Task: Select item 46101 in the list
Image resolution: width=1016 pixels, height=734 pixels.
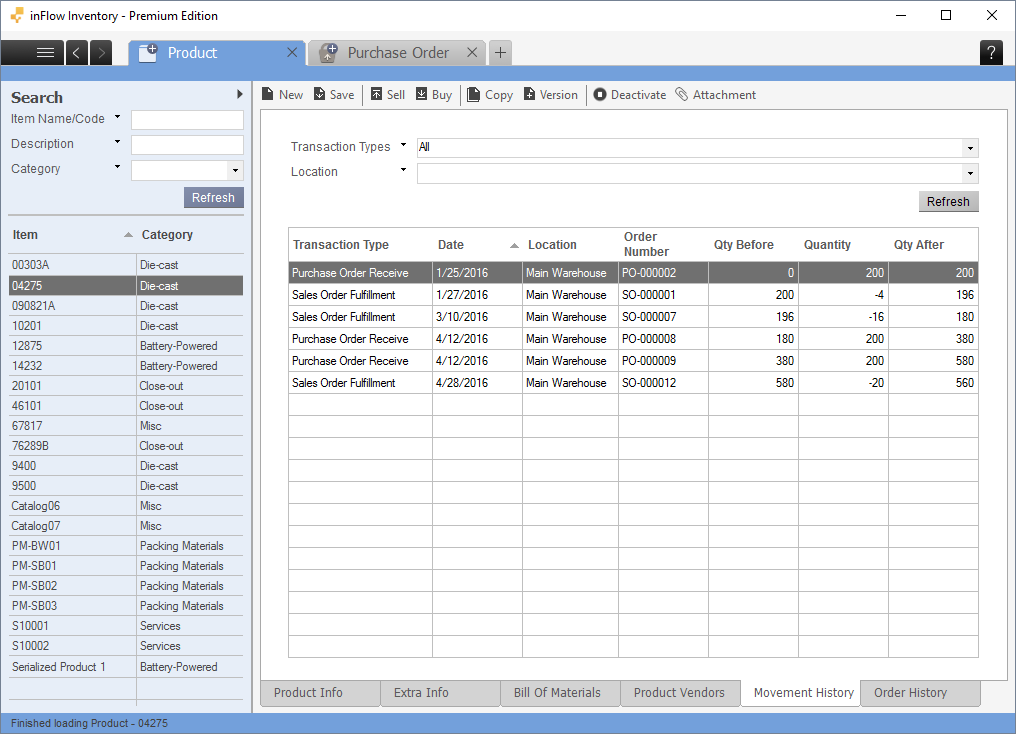Action: point(126,406)
